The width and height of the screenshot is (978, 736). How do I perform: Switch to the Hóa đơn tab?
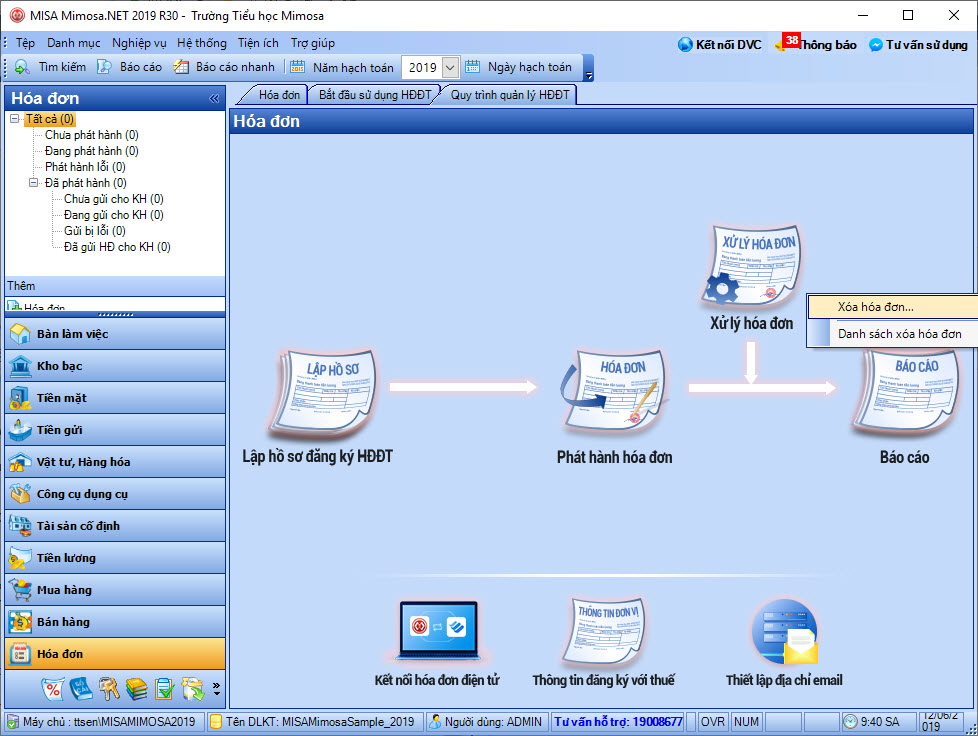278,95
